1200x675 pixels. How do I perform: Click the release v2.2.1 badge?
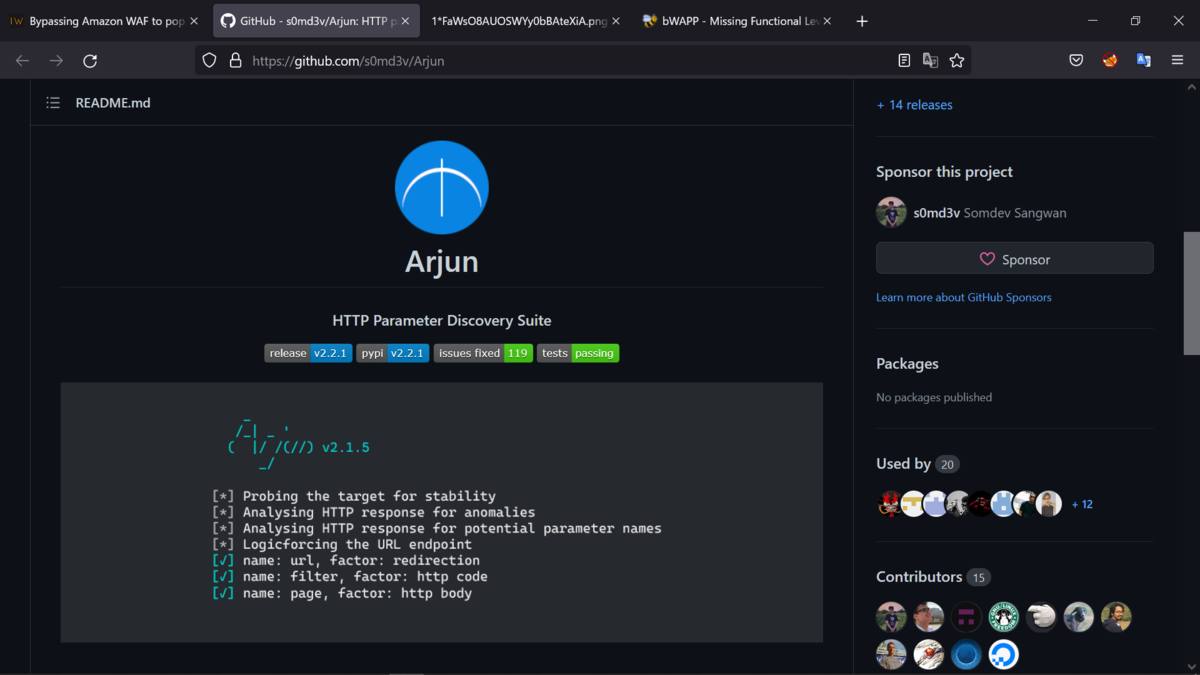tap(308, 353)
